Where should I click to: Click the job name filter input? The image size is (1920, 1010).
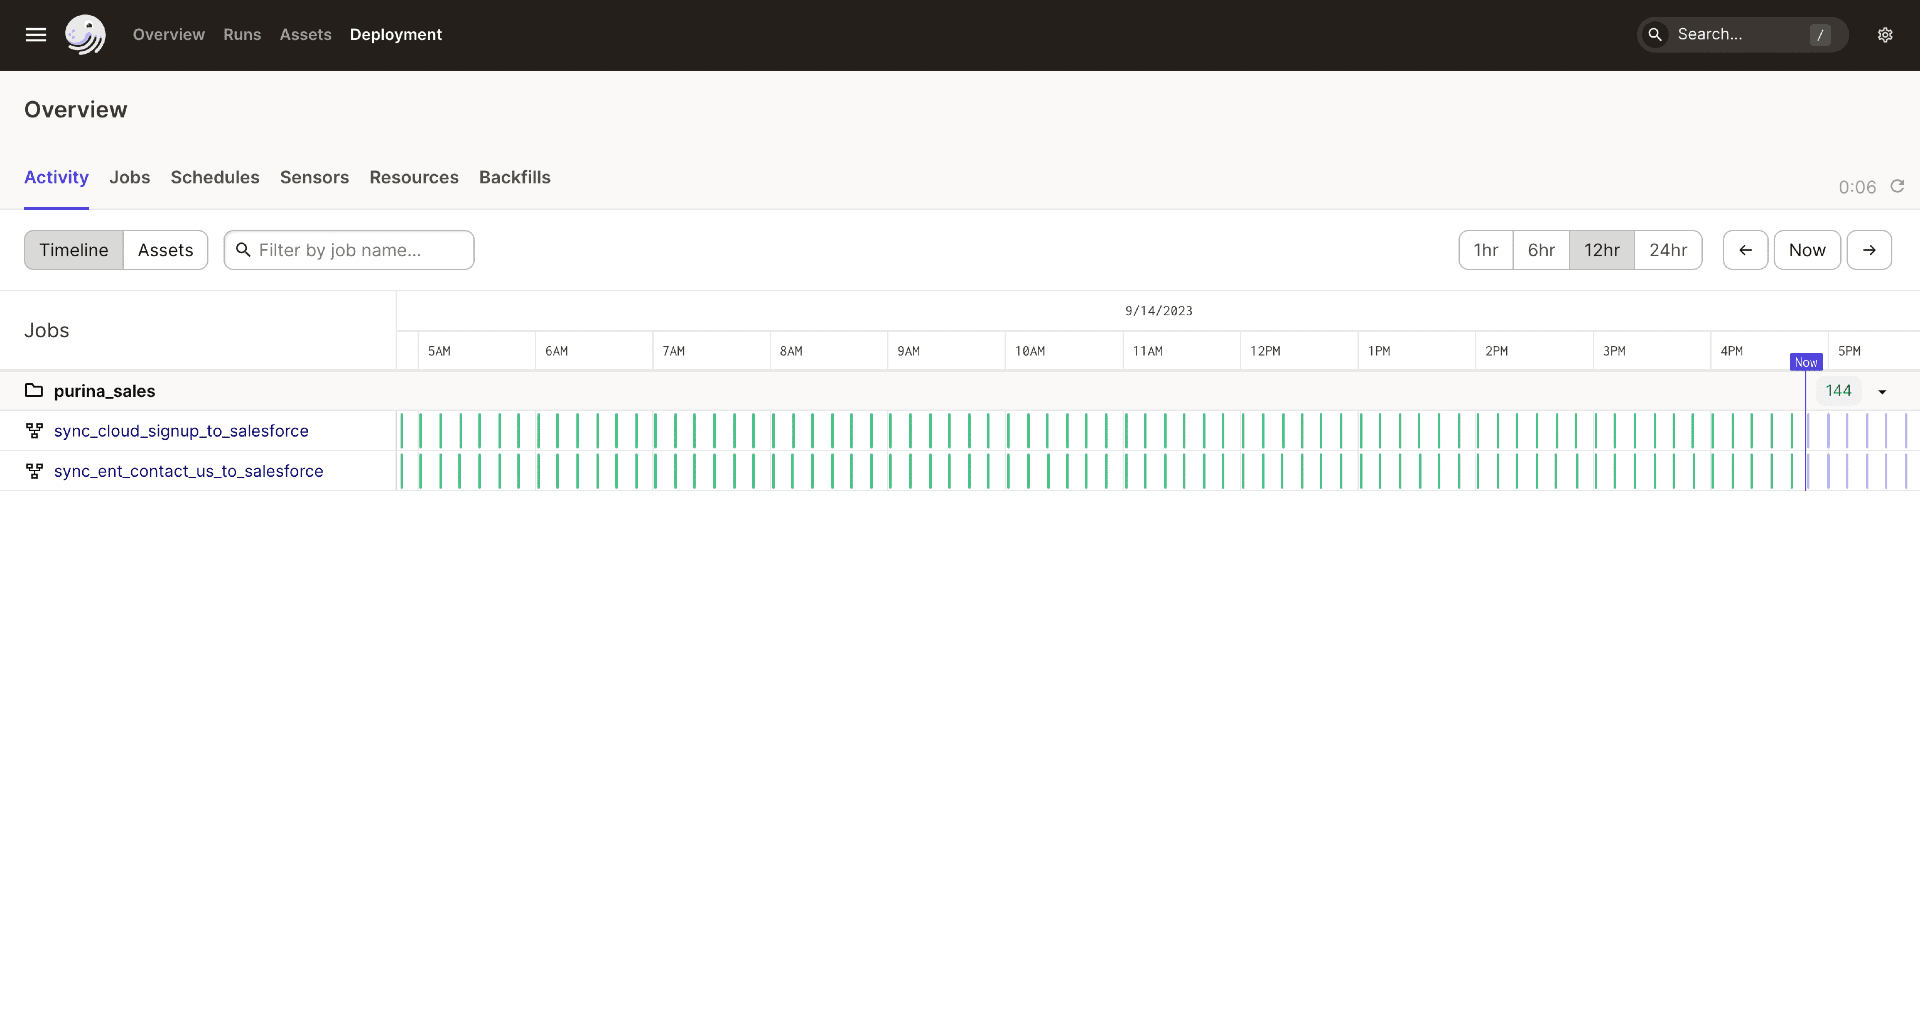tap(349, 250)
